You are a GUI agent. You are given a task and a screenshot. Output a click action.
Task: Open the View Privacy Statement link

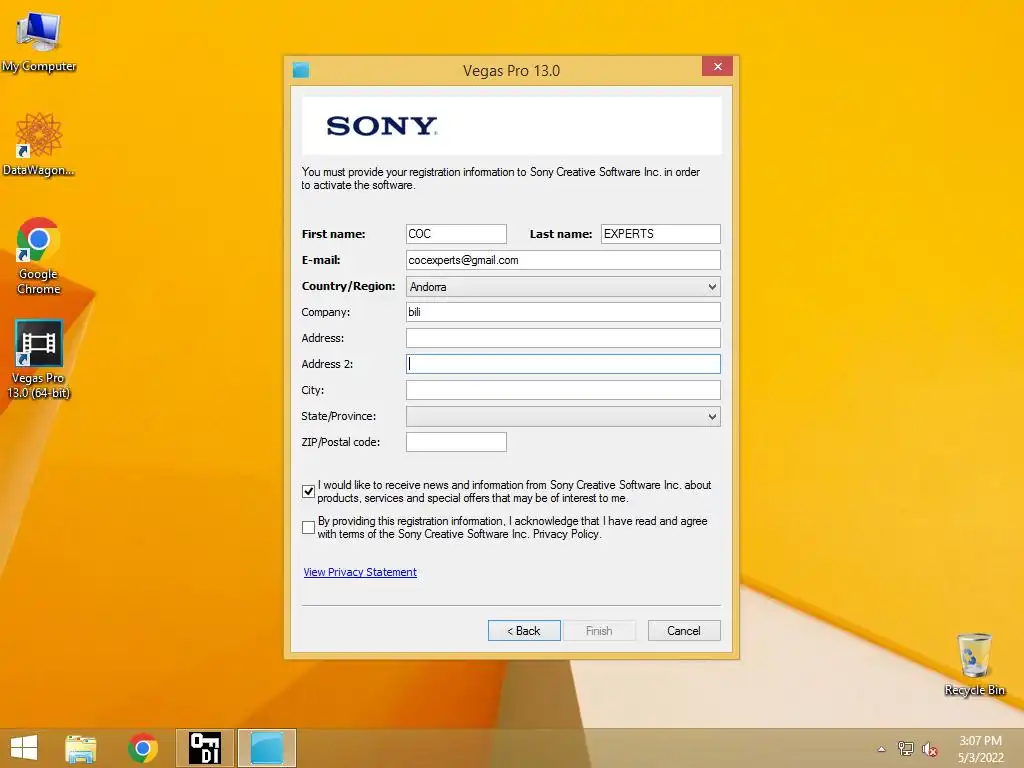click(360, 572)
